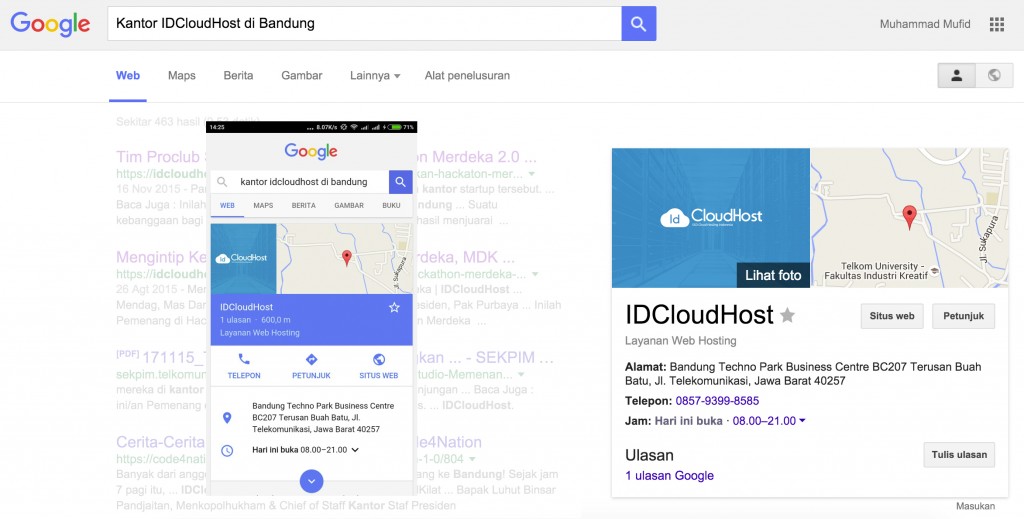Open the 1 ulasan Google link
This screenshot has width=1024, height=519.
[x=669, y=476]
